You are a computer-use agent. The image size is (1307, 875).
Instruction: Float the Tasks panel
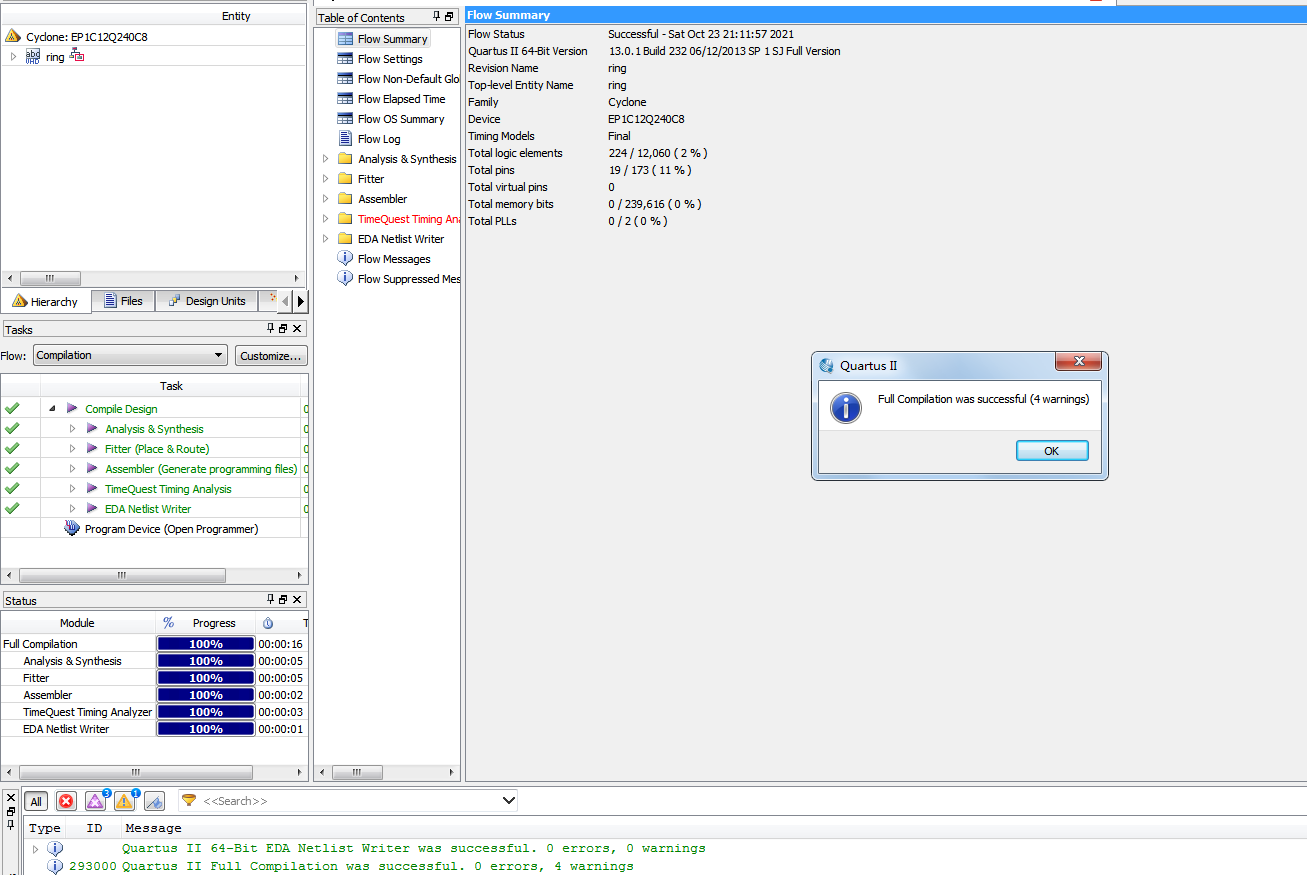283,329
